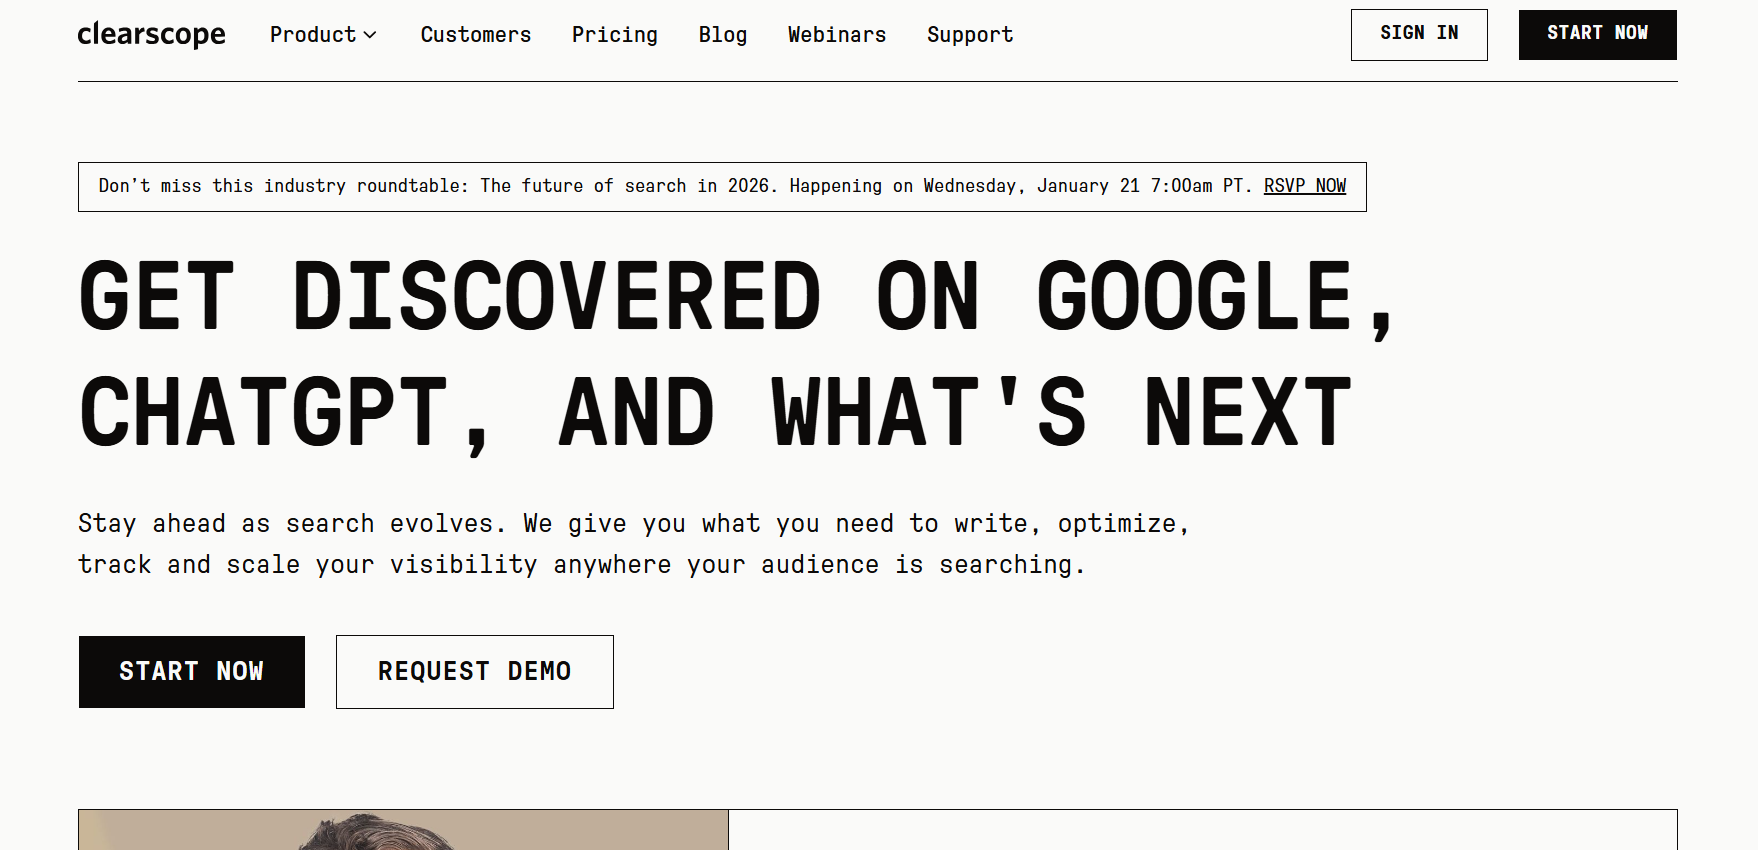This screenshot has height=850, width=1758.
Task: Click the REQUEST DEMO button
Action: pyautogui.click(x=474, y=672)
